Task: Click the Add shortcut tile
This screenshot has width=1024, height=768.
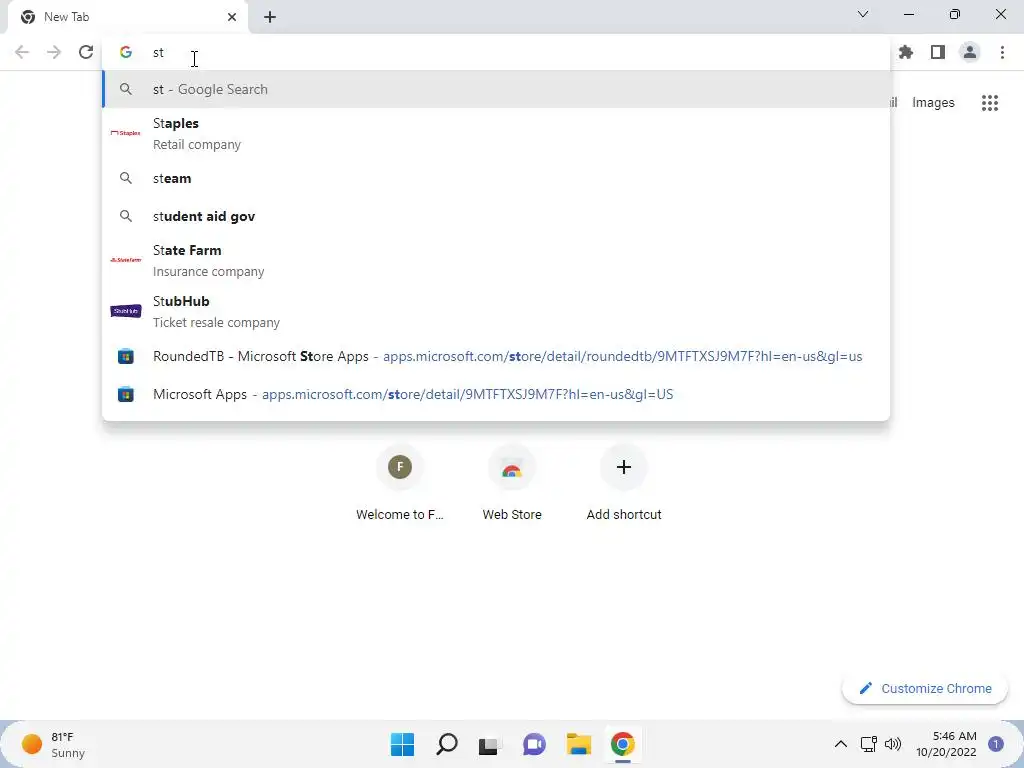Action: tap(624, 483)
